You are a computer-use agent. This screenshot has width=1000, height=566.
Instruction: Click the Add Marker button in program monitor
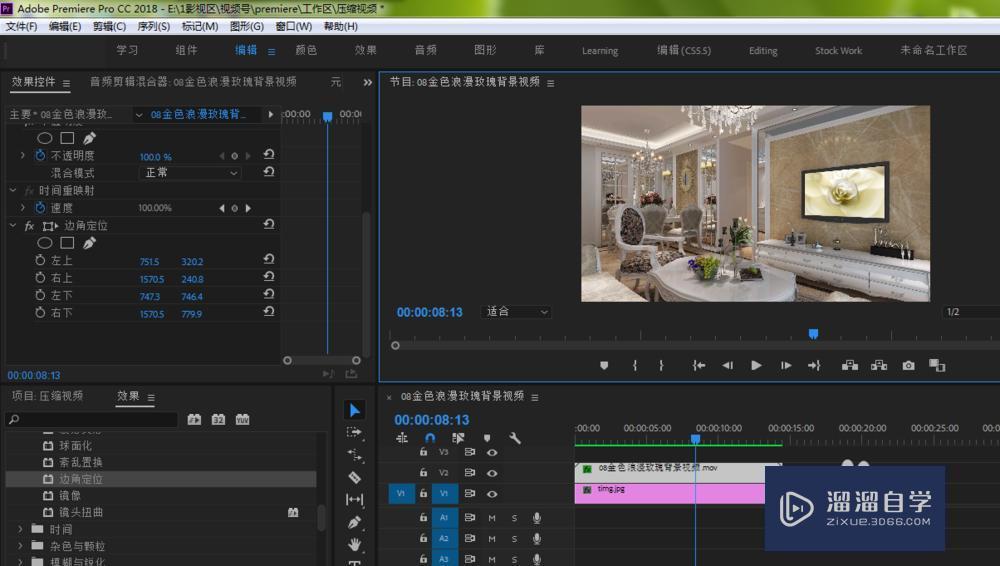[604, 366]
